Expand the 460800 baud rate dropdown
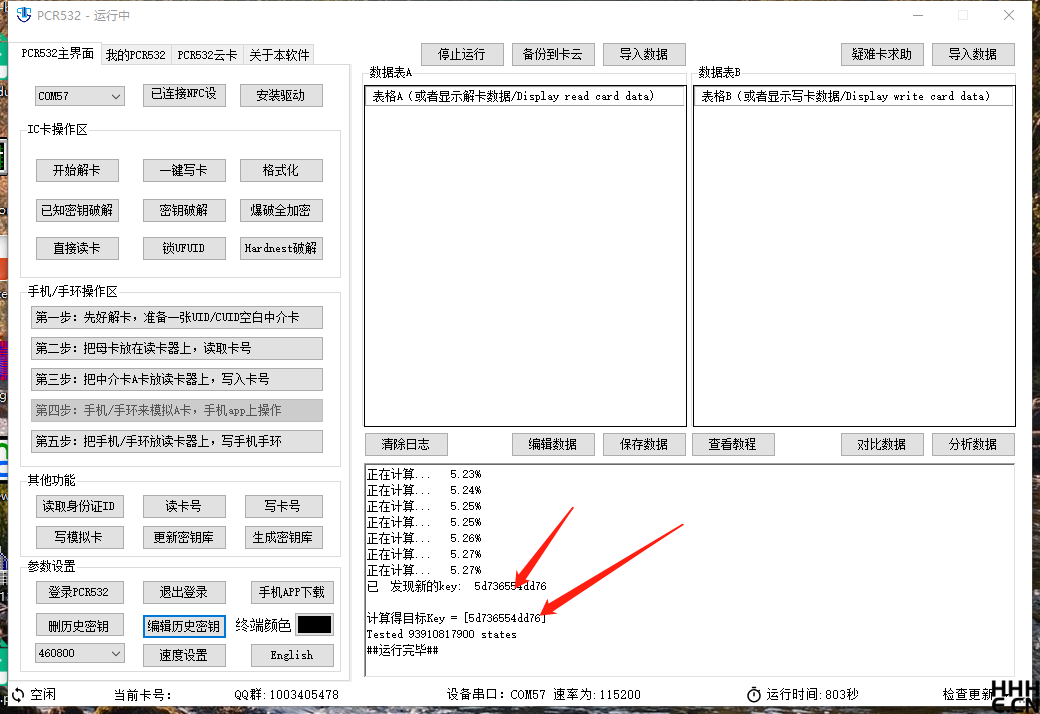1040x714 pixels. [x=78, y=654]
